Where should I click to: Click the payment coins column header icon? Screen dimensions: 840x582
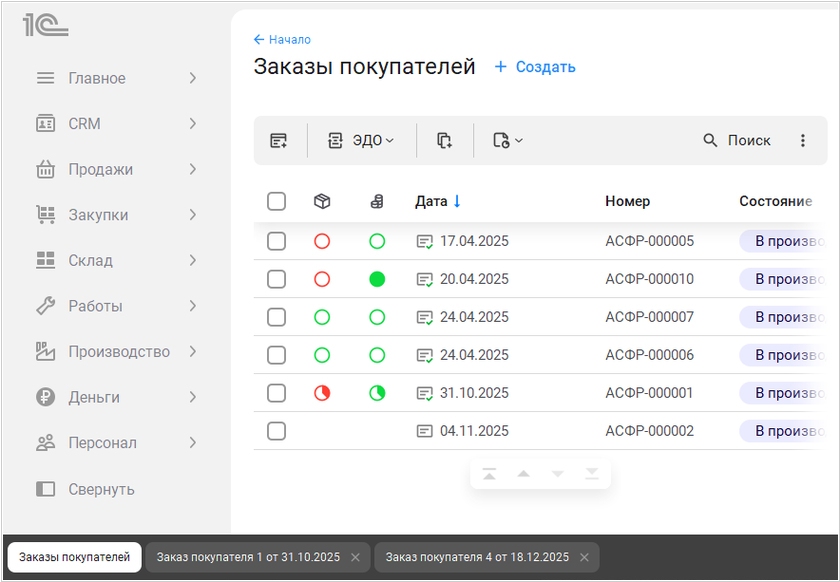click(x=377, y=201)
